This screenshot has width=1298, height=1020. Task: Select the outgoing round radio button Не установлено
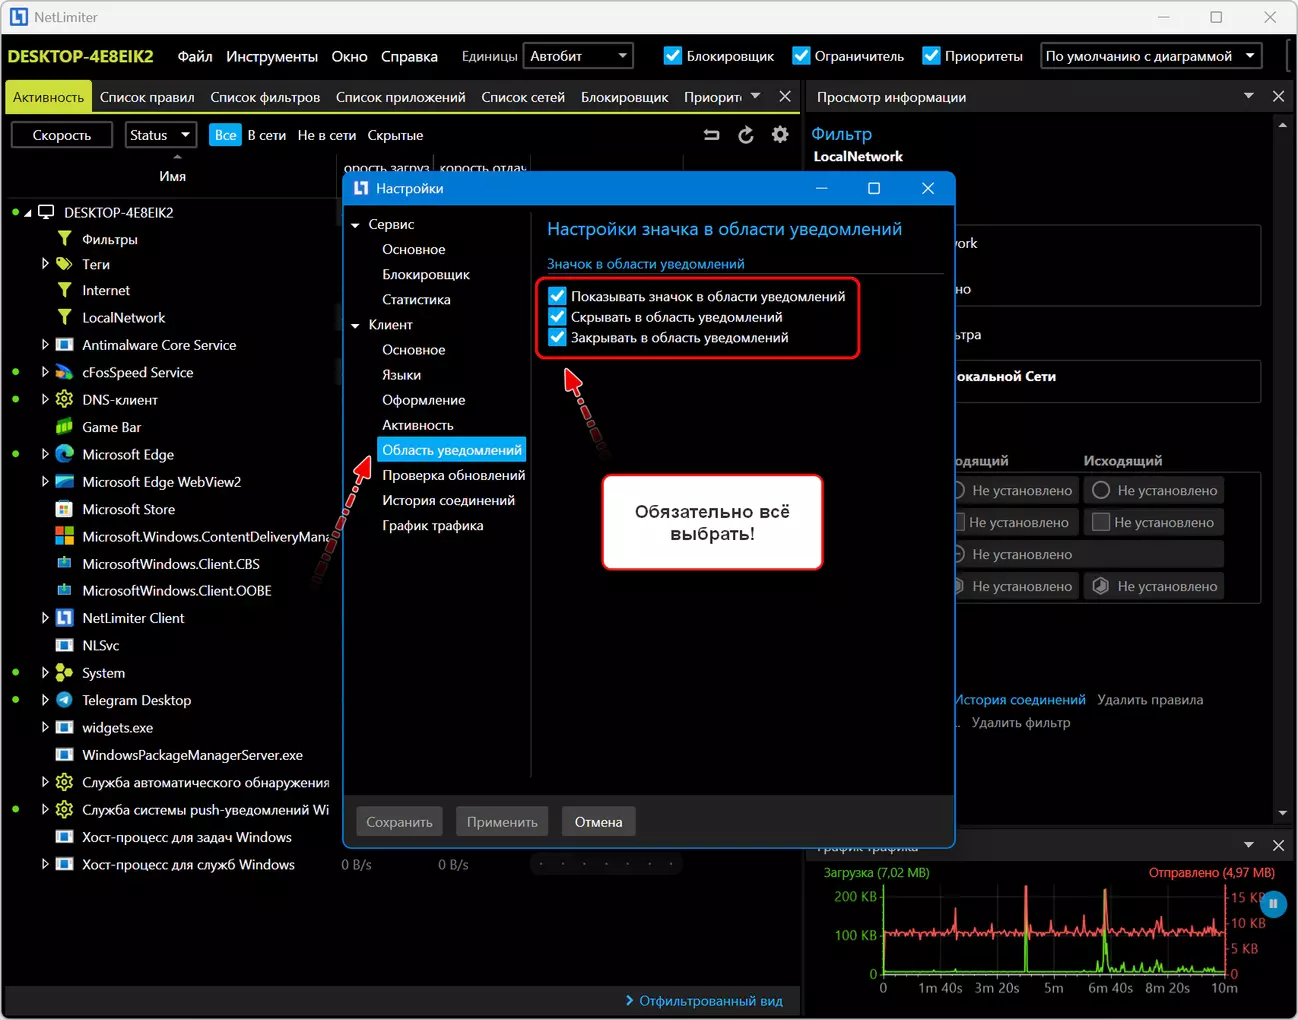click(1101, 490)
